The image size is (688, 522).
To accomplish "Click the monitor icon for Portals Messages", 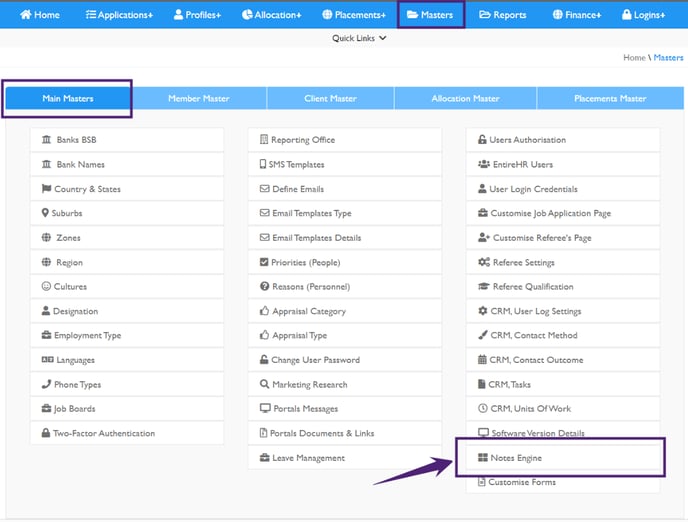I will (x=265, y=408).
